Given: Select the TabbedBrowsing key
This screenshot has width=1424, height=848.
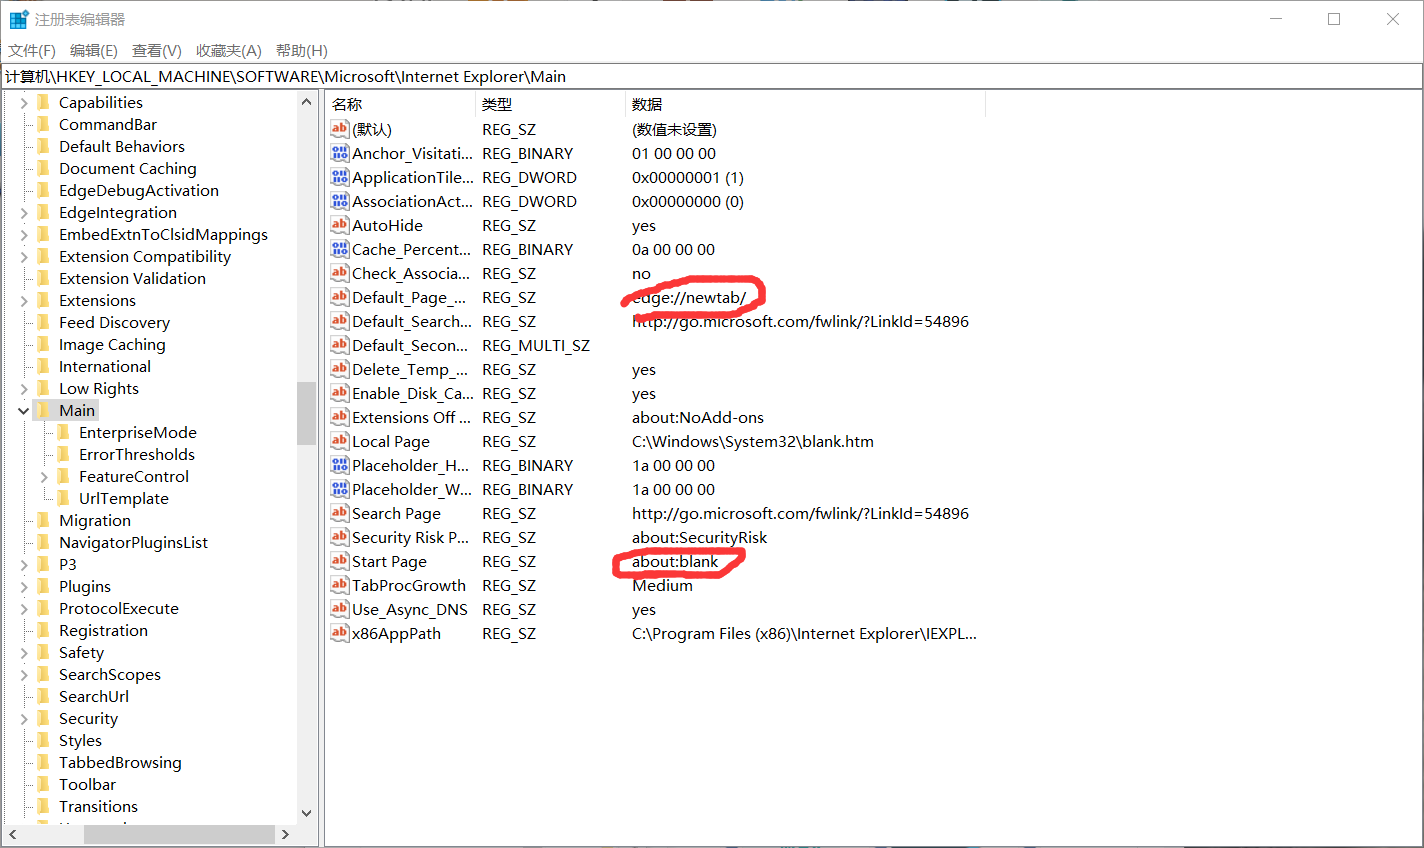Looking at the screenshot, I should 120,762.
